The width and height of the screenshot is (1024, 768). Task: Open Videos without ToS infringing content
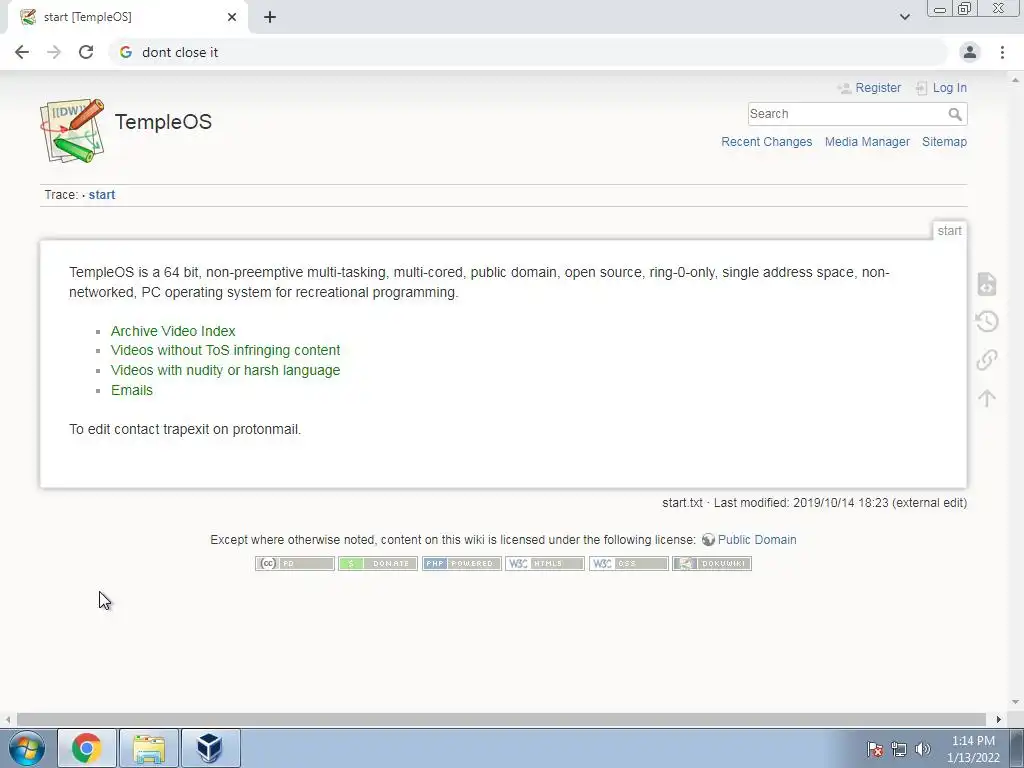tap(225, 350)
